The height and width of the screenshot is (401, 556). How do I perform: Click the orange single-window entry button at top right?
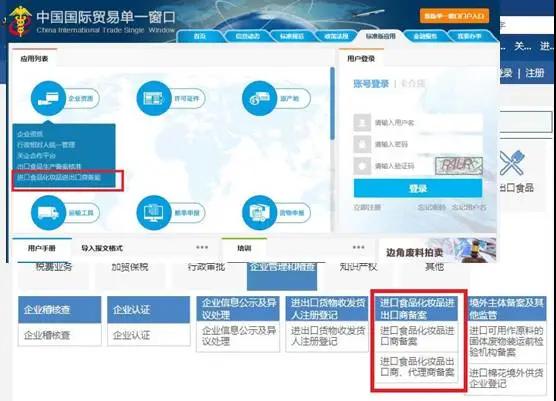pos(454,16)
